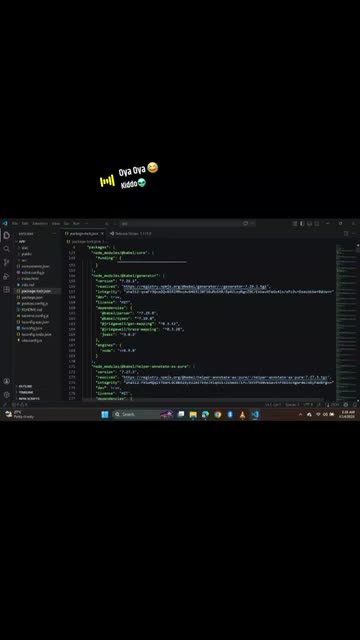Open the Source Control view
The height and width of the screenshot is (640, 360).
click(x=7, y=262)
